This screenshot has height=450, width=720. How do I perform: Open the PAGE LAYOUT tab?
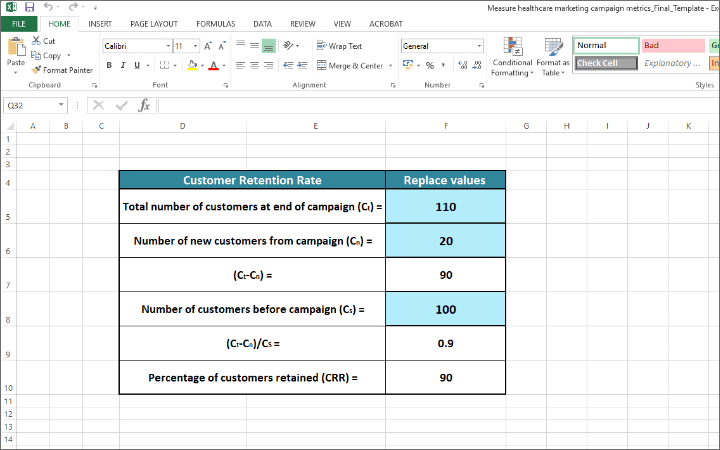[x=153, y=23]
